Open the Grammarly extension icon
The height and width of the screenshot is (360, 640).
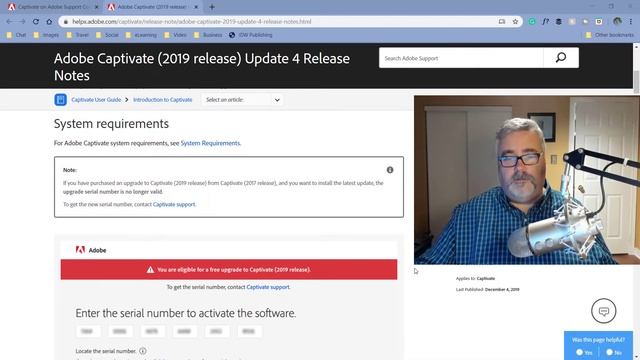[x=532, y=22]
